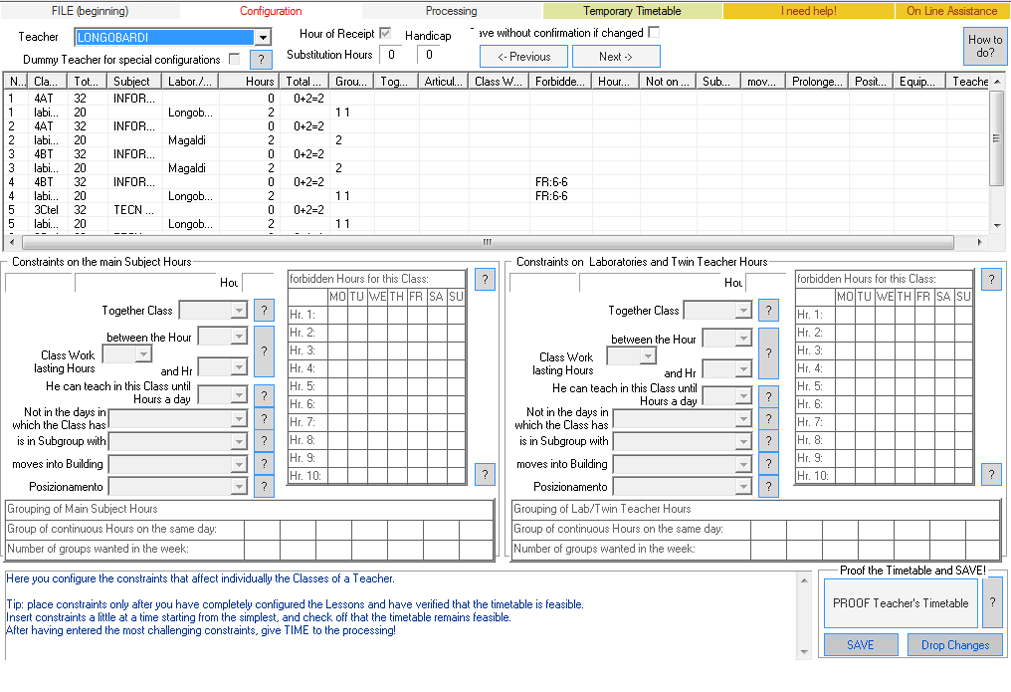The width and height of the screenshot is (1011, 692).
Task: Open help for Laboratories Posizionamento
Action: pyautogui.click(x=768, y=487)
